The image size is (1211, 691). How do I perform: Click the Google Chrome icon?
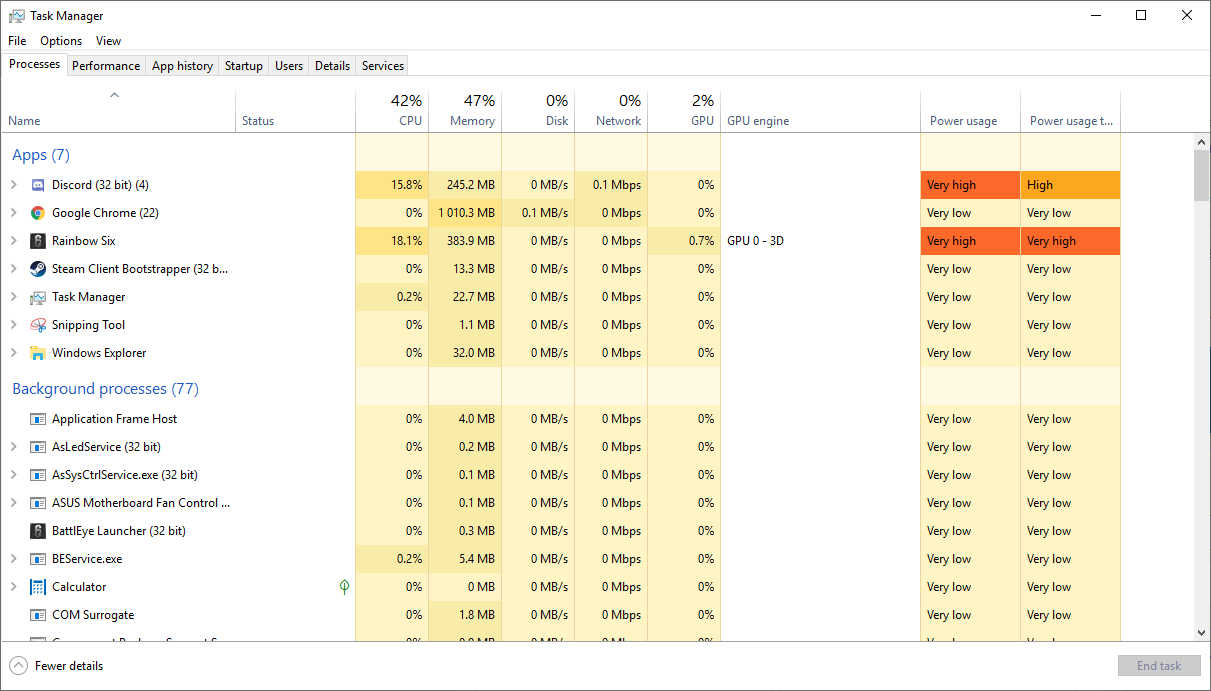coord(38,213)
